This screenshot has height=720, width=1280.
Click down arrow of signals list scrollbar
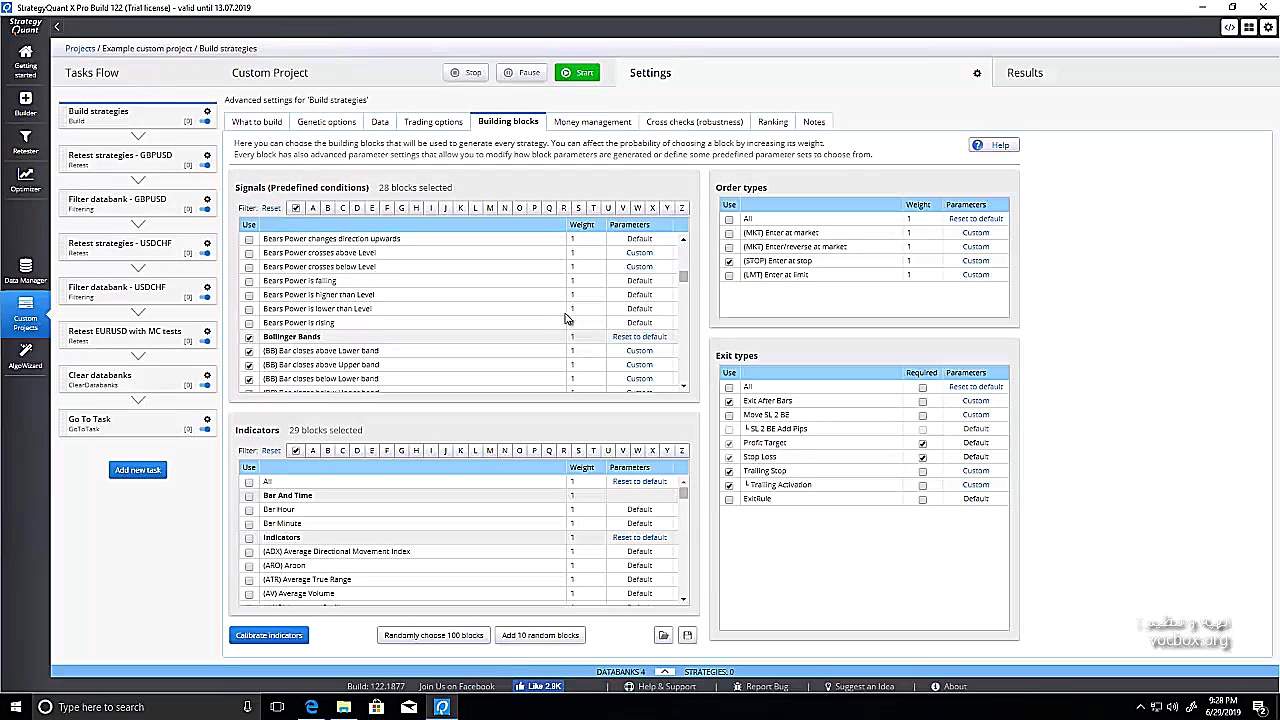tap(684, 386)
